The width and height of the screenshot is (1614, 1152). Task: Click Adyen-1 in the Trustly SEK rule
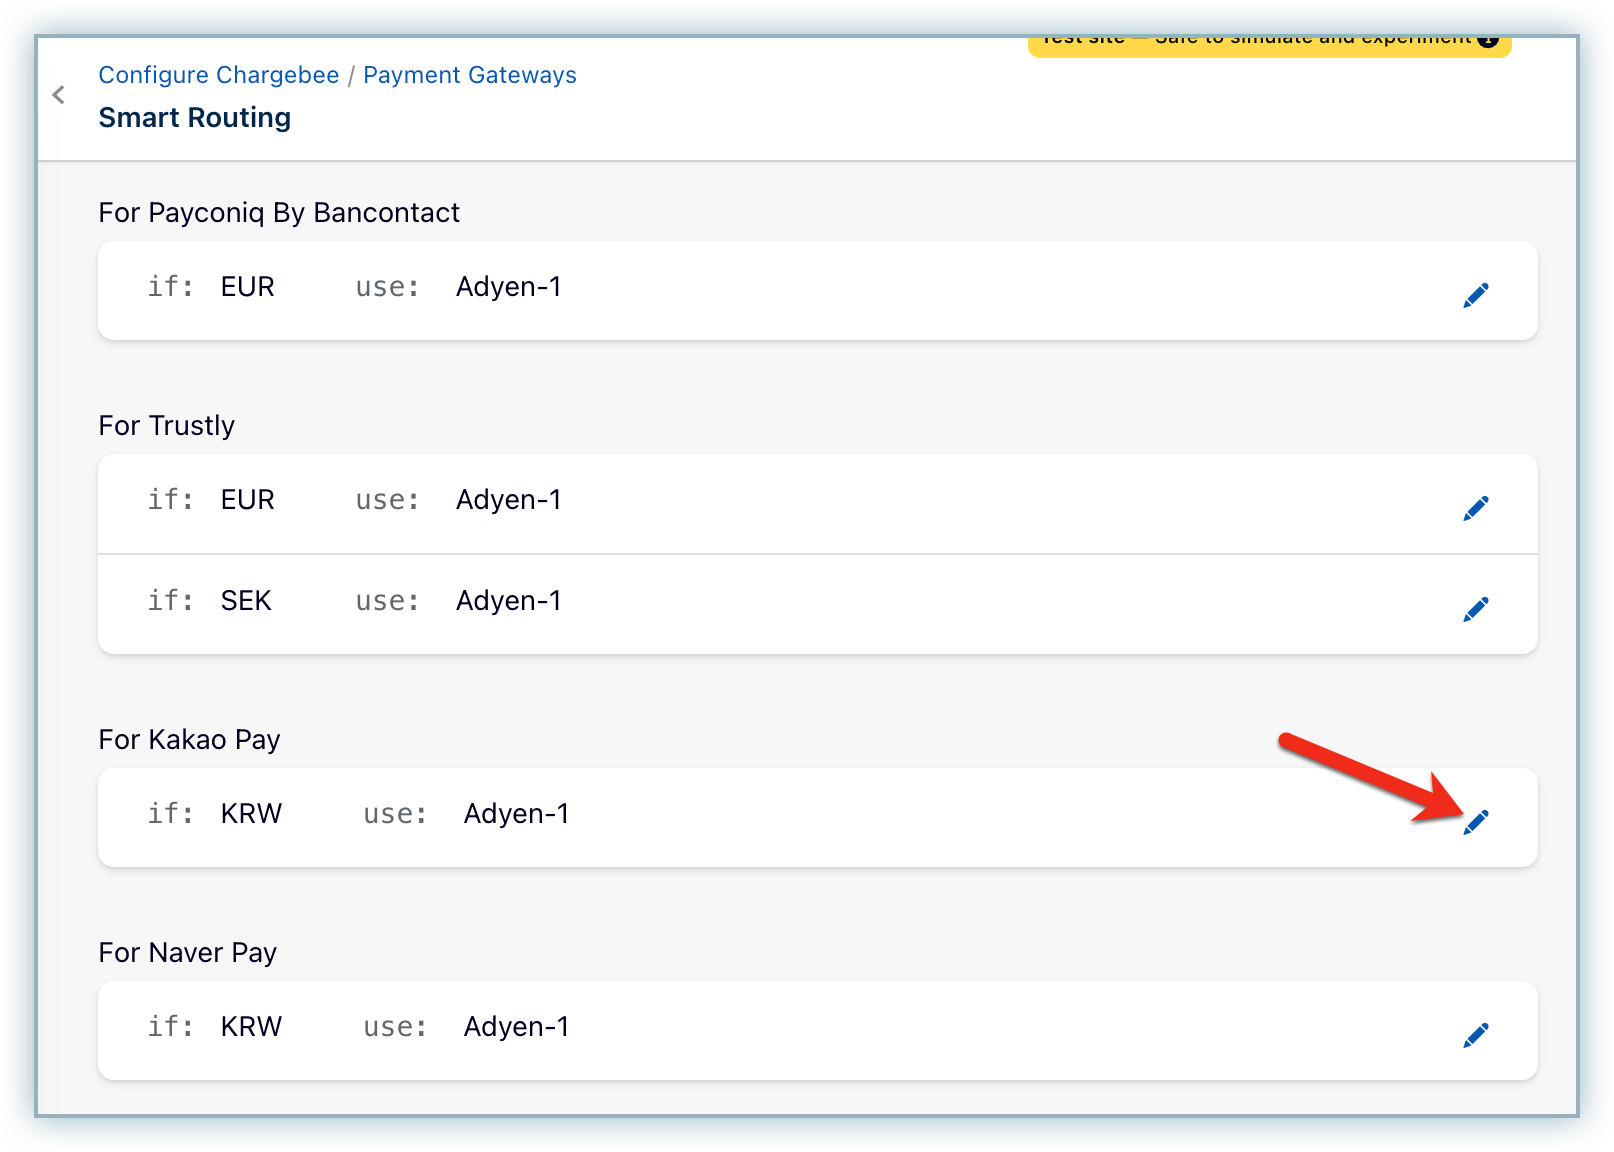(509, 601)
